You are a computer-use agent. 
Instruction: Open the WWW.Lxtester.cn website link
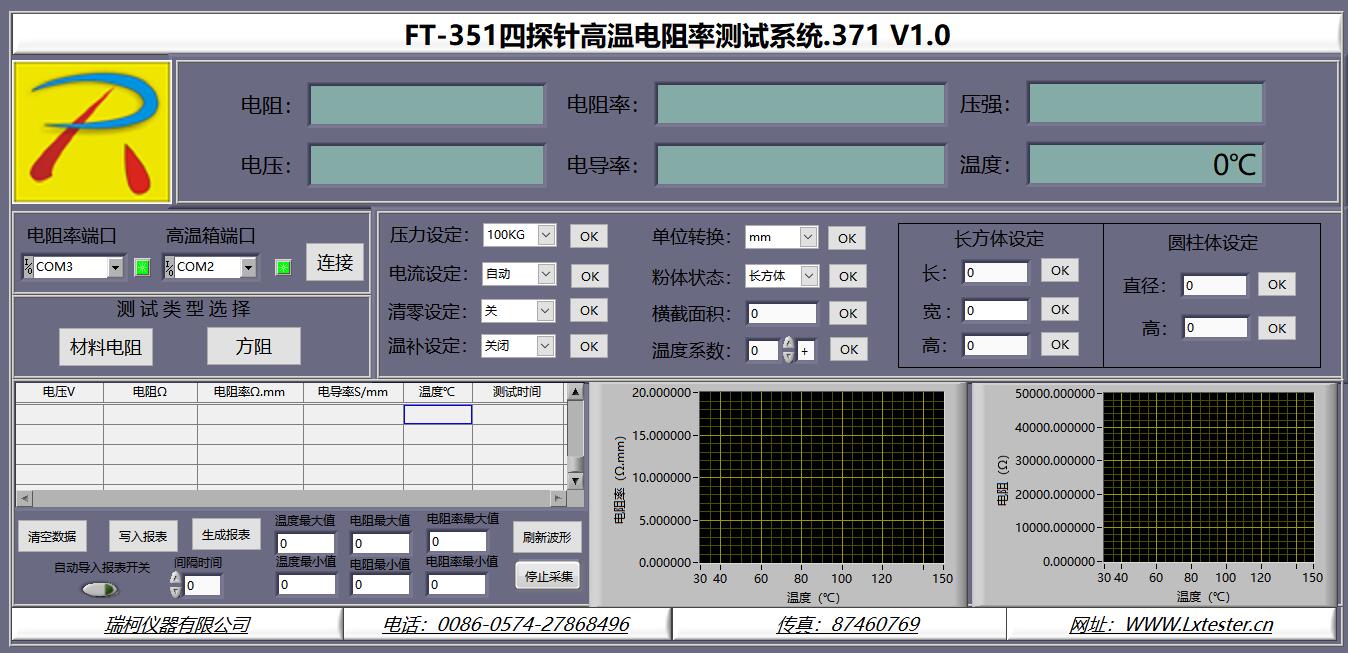pyautogui.click(x=1170, y=625)
